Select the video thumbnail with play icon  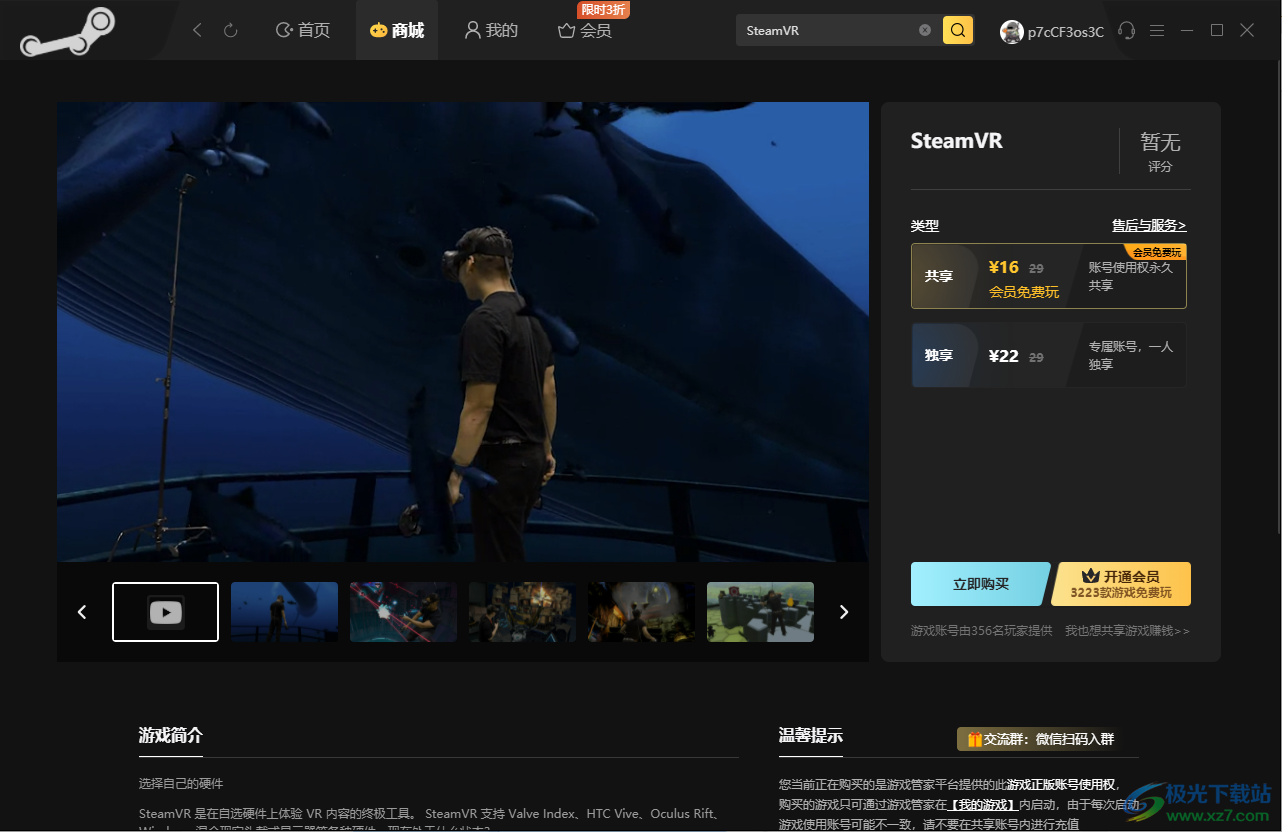(x=165, y=612)
